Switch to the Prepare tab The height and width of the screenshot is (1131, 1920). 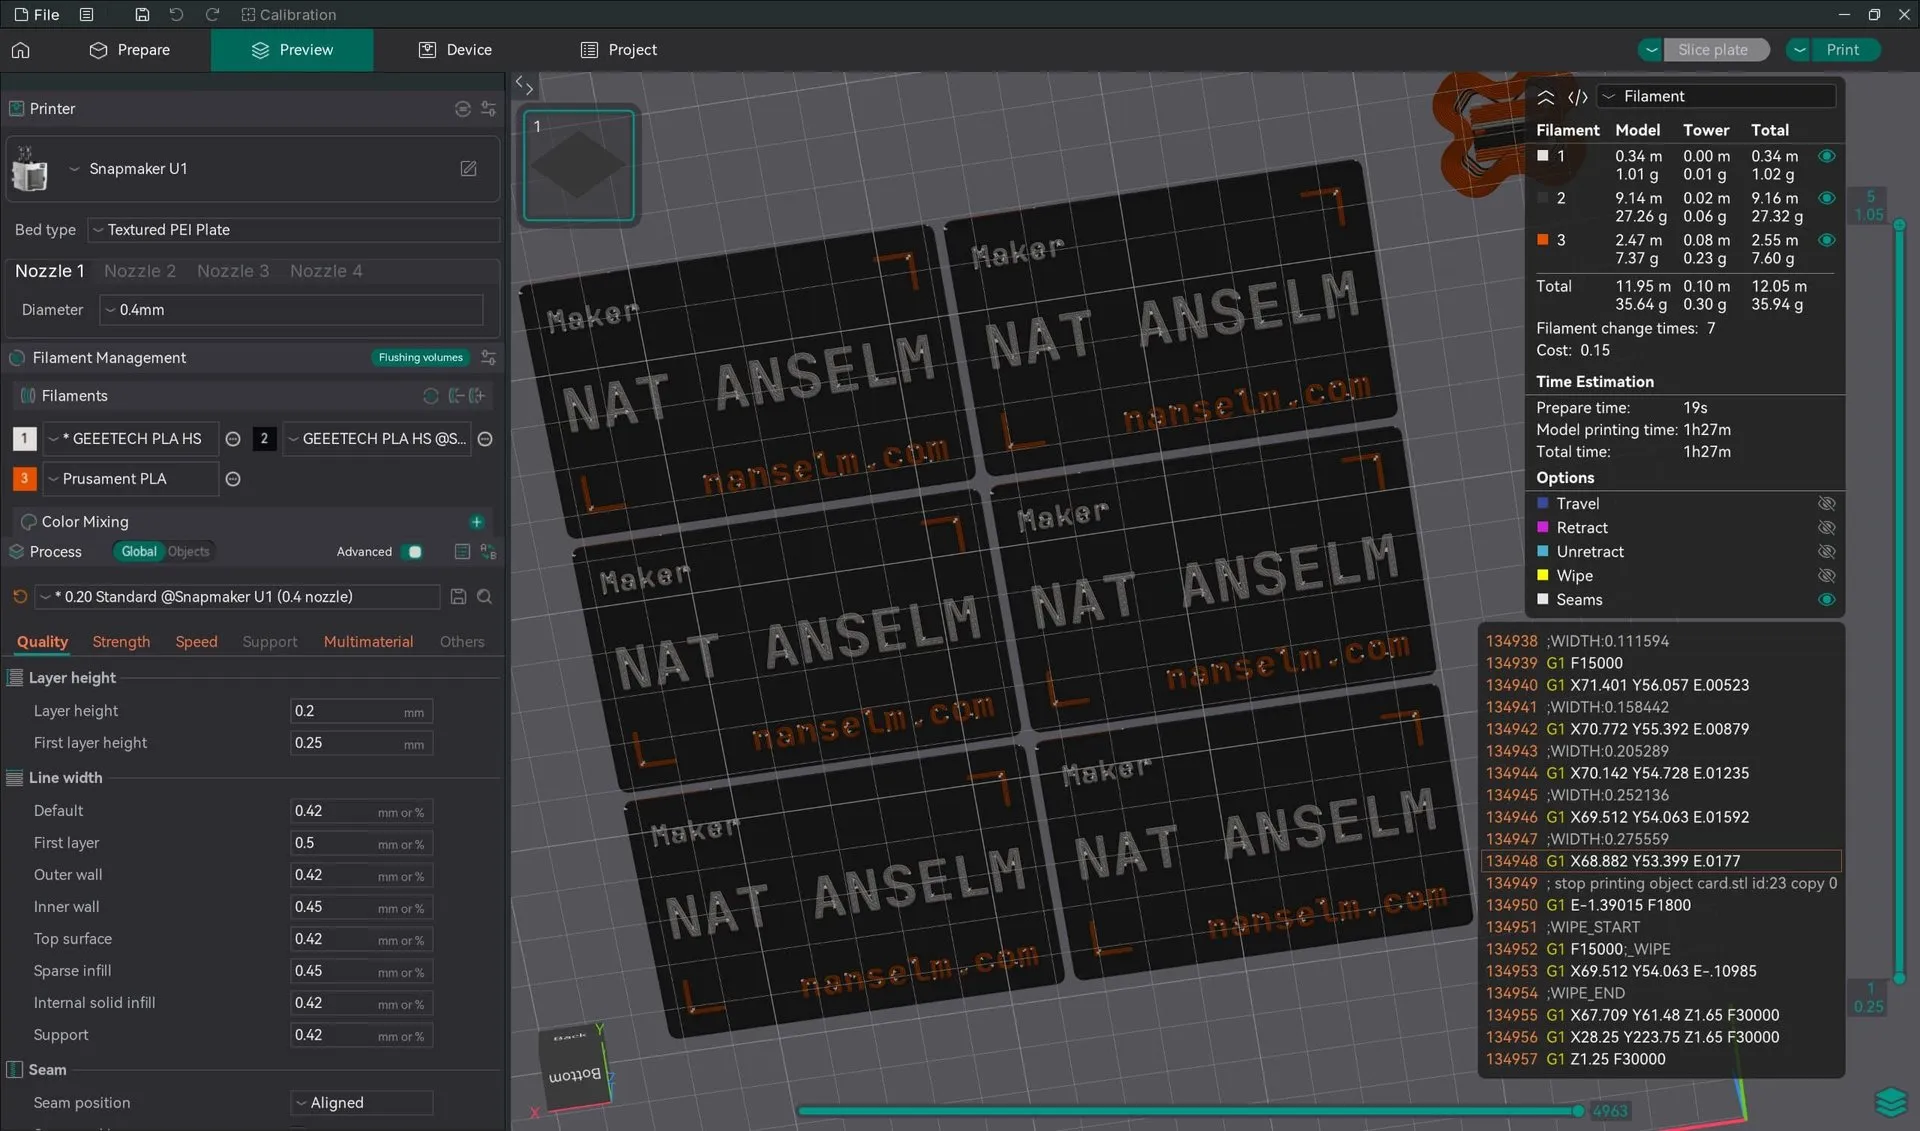(130, 50)
